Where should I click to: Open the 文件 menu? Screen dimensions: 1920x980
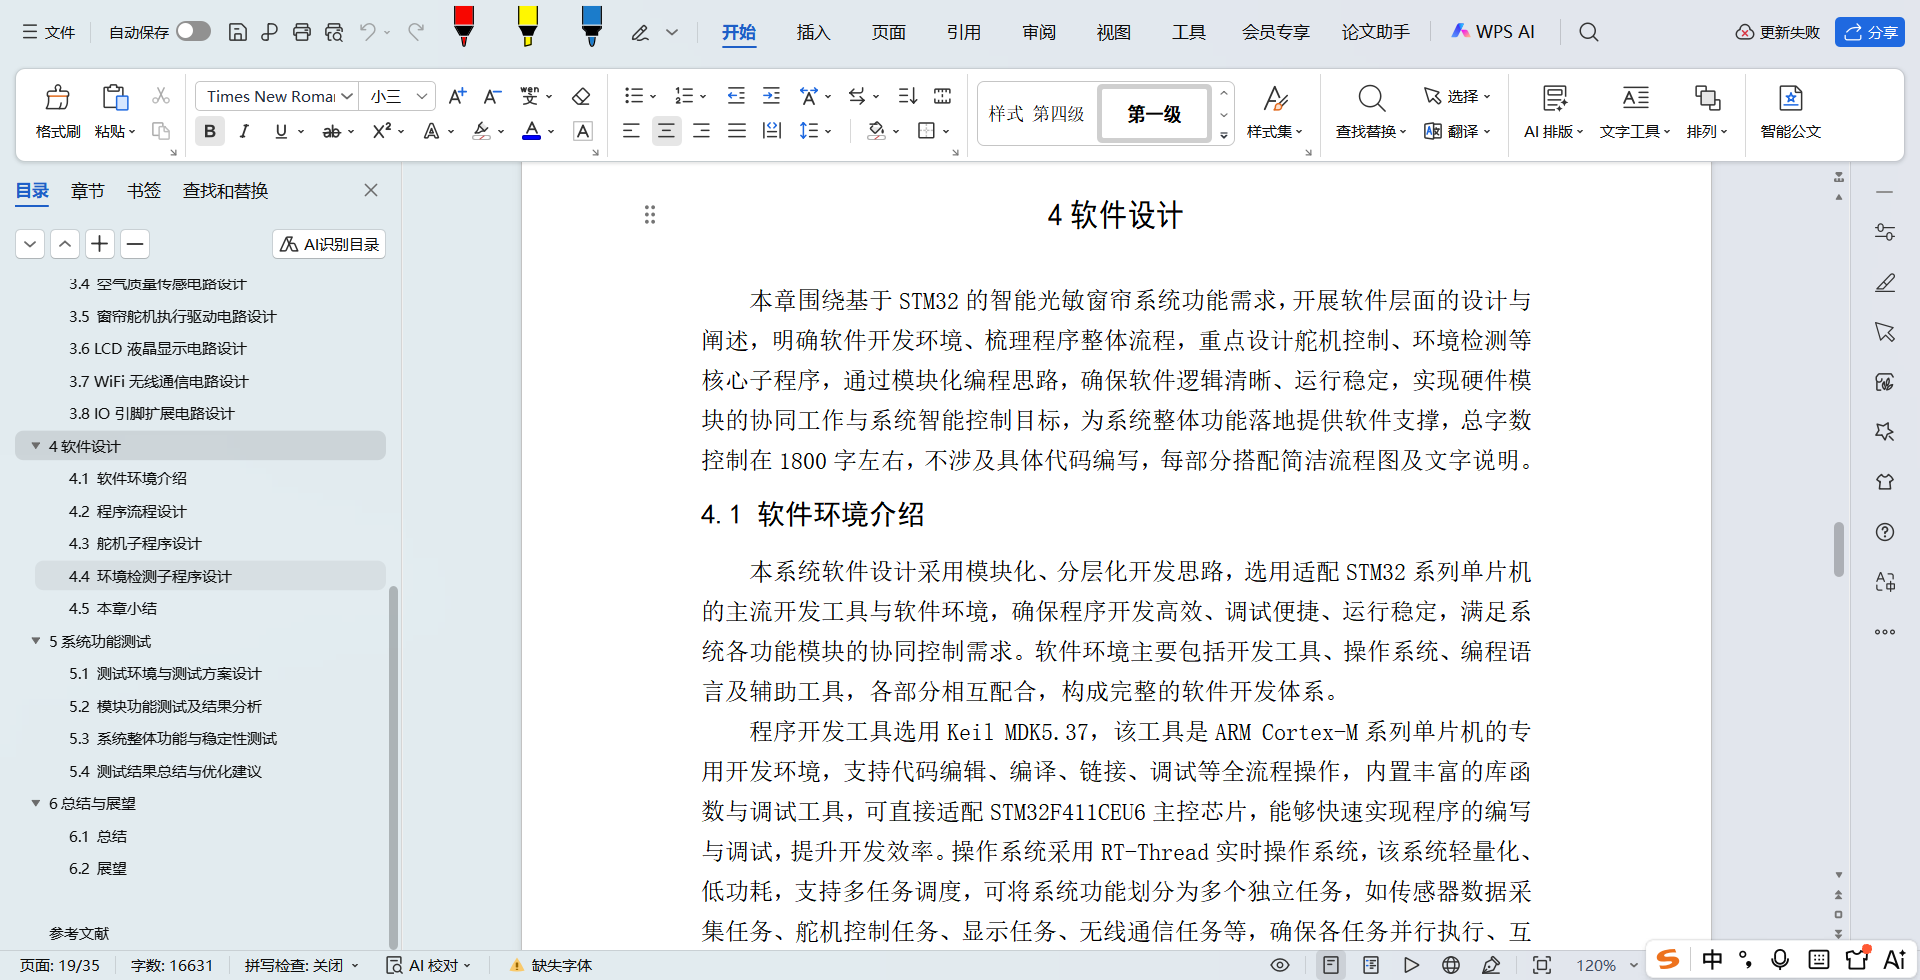pos(49,32)
